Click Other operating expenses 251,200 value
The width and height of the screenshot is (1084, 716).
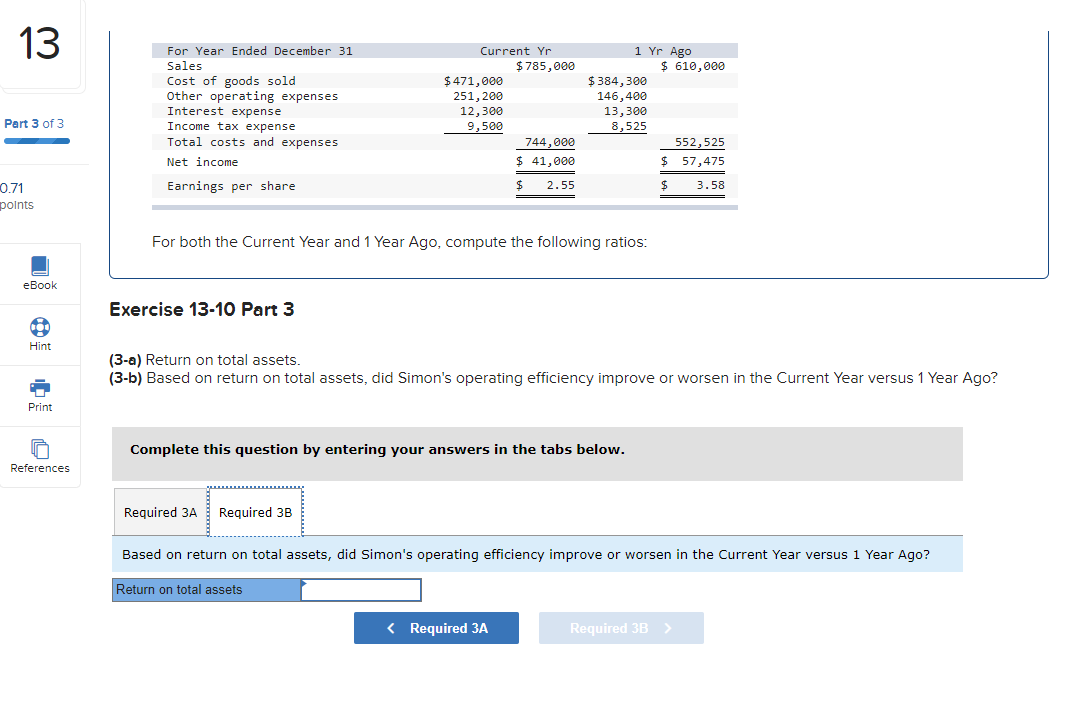pos(478,97)
